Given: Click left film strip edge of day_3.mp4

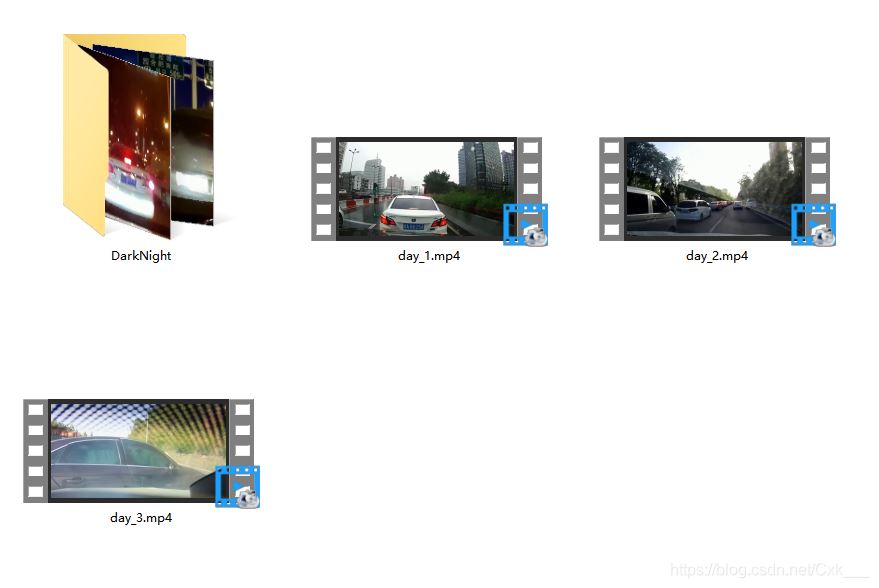Looking at the screenshot, I should tap(35, 450).
